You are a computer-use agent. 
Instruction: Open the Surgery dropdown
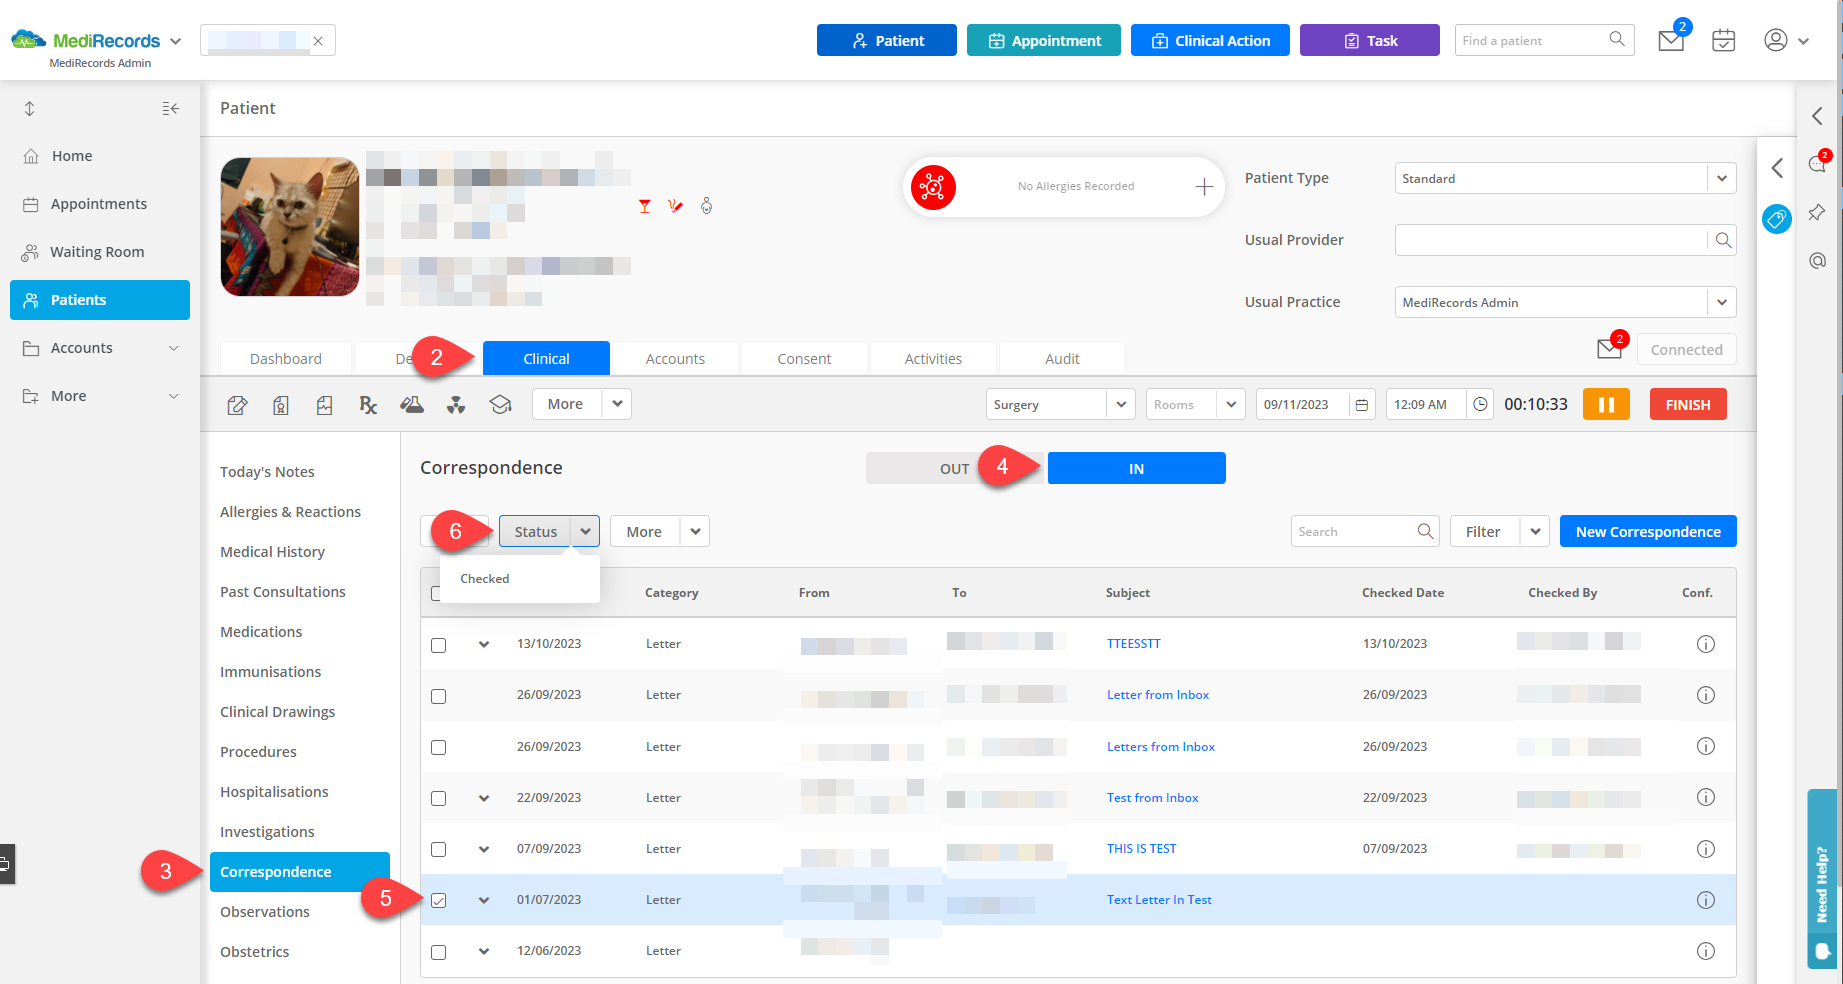1059,404
